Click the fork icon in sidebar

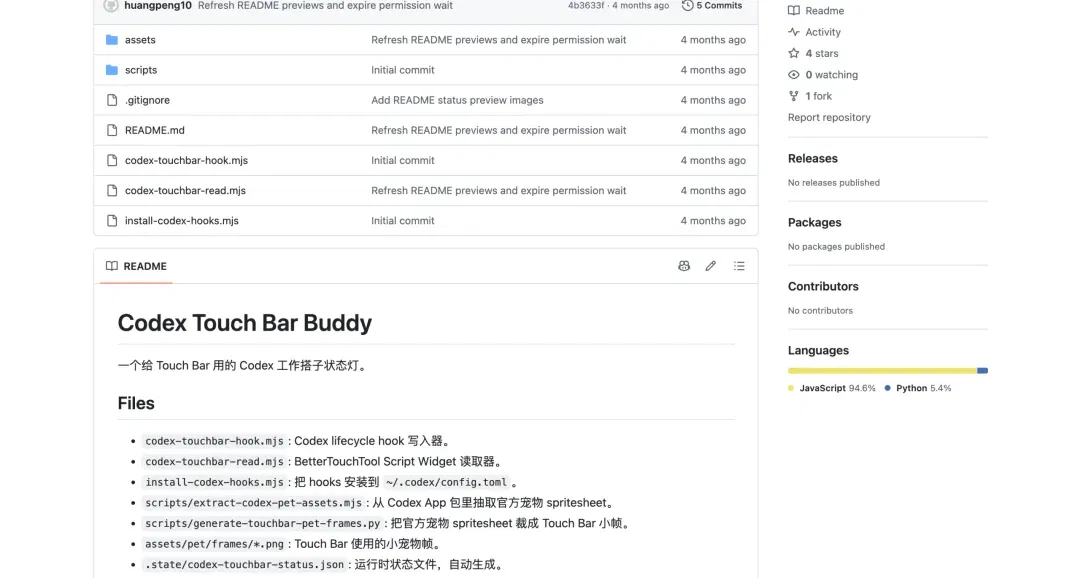[794, 96]
